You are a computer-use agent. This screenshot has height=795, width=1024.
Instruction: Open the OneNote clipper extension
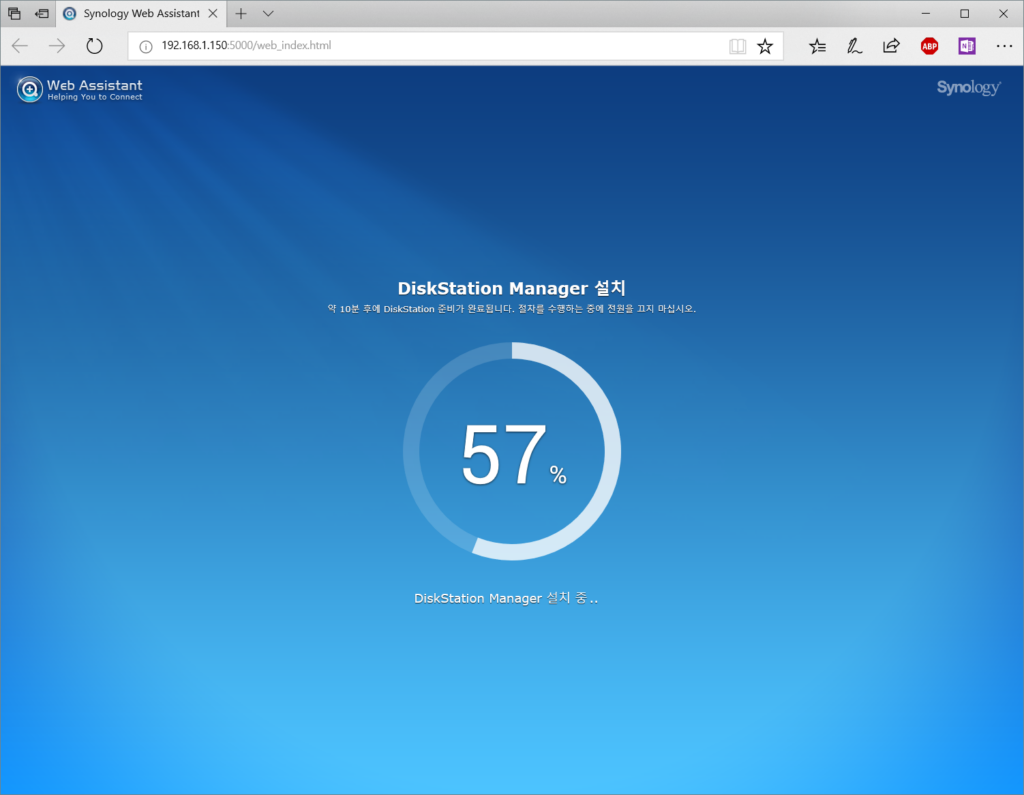967,46
